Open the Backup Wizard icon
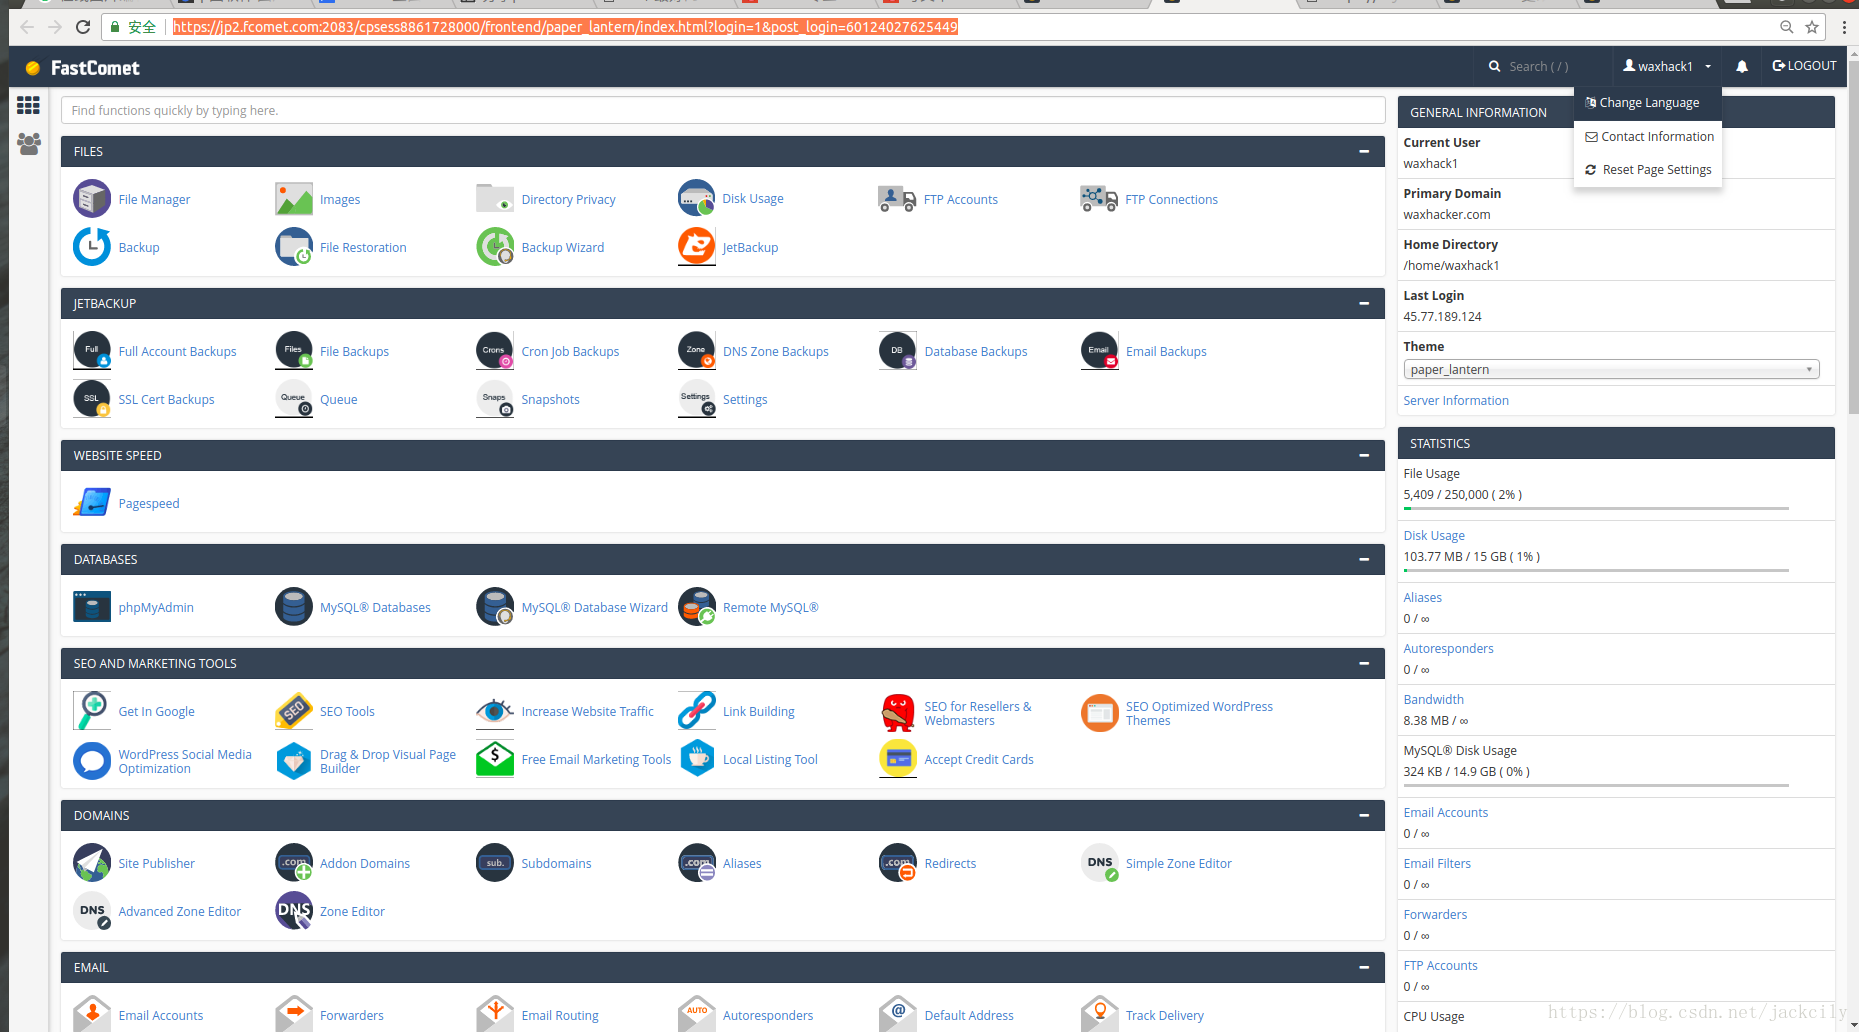The image size is (1859, 1032). (495, 247)
